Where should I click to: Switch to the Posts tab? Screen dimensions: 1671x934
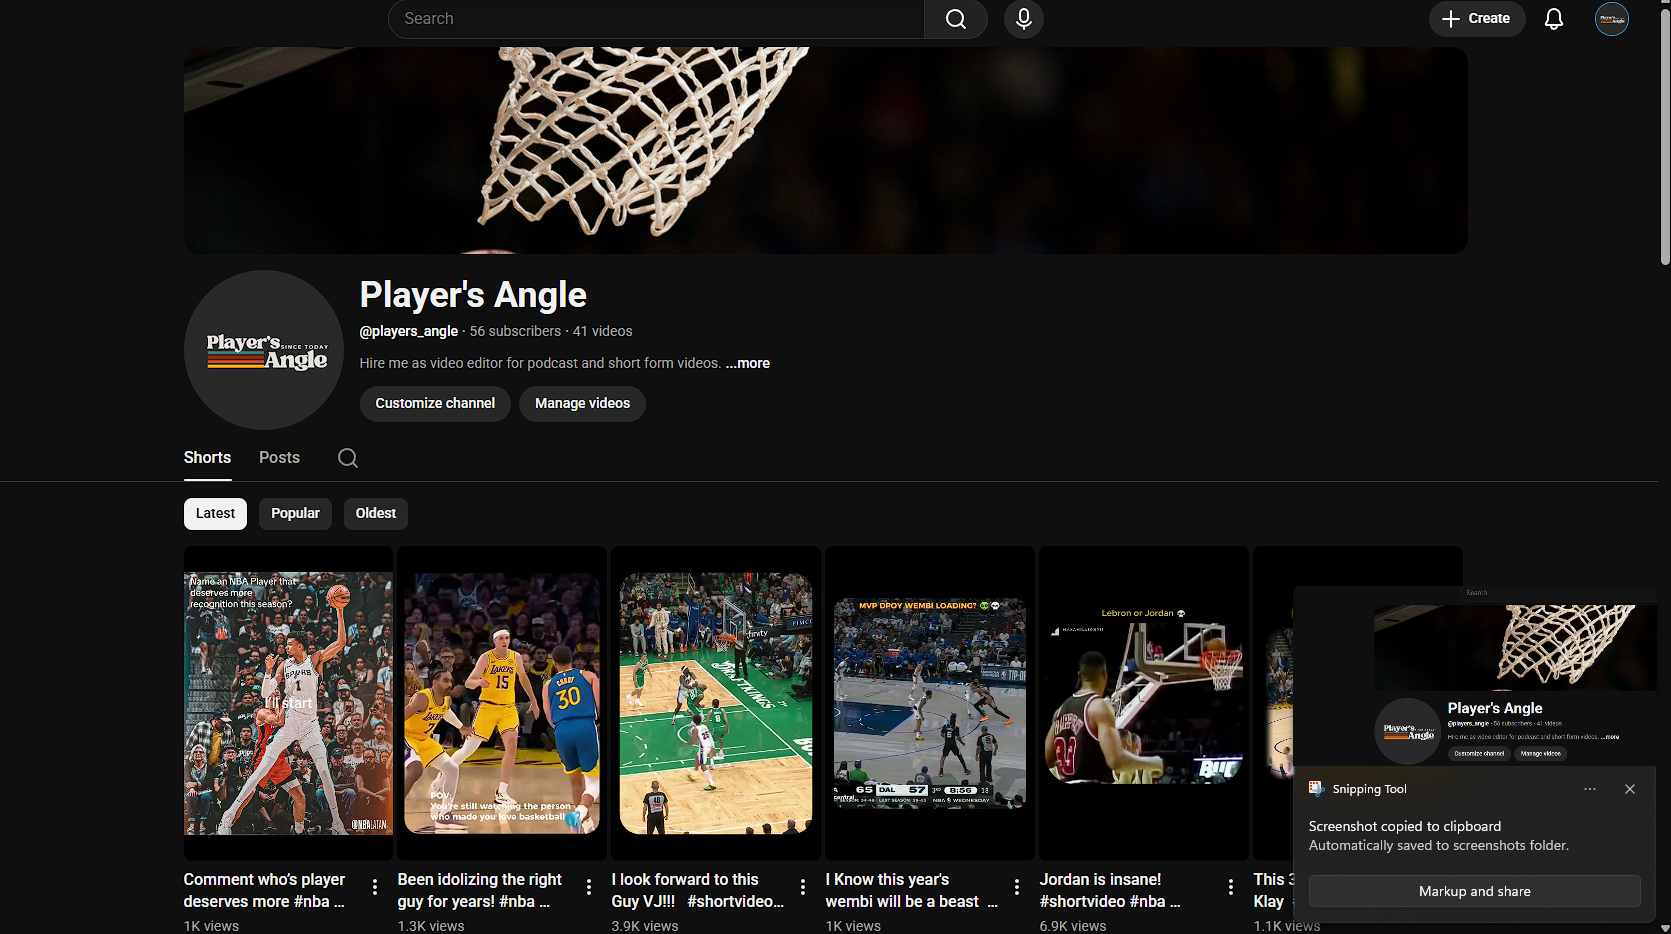(x=279, y=458)
